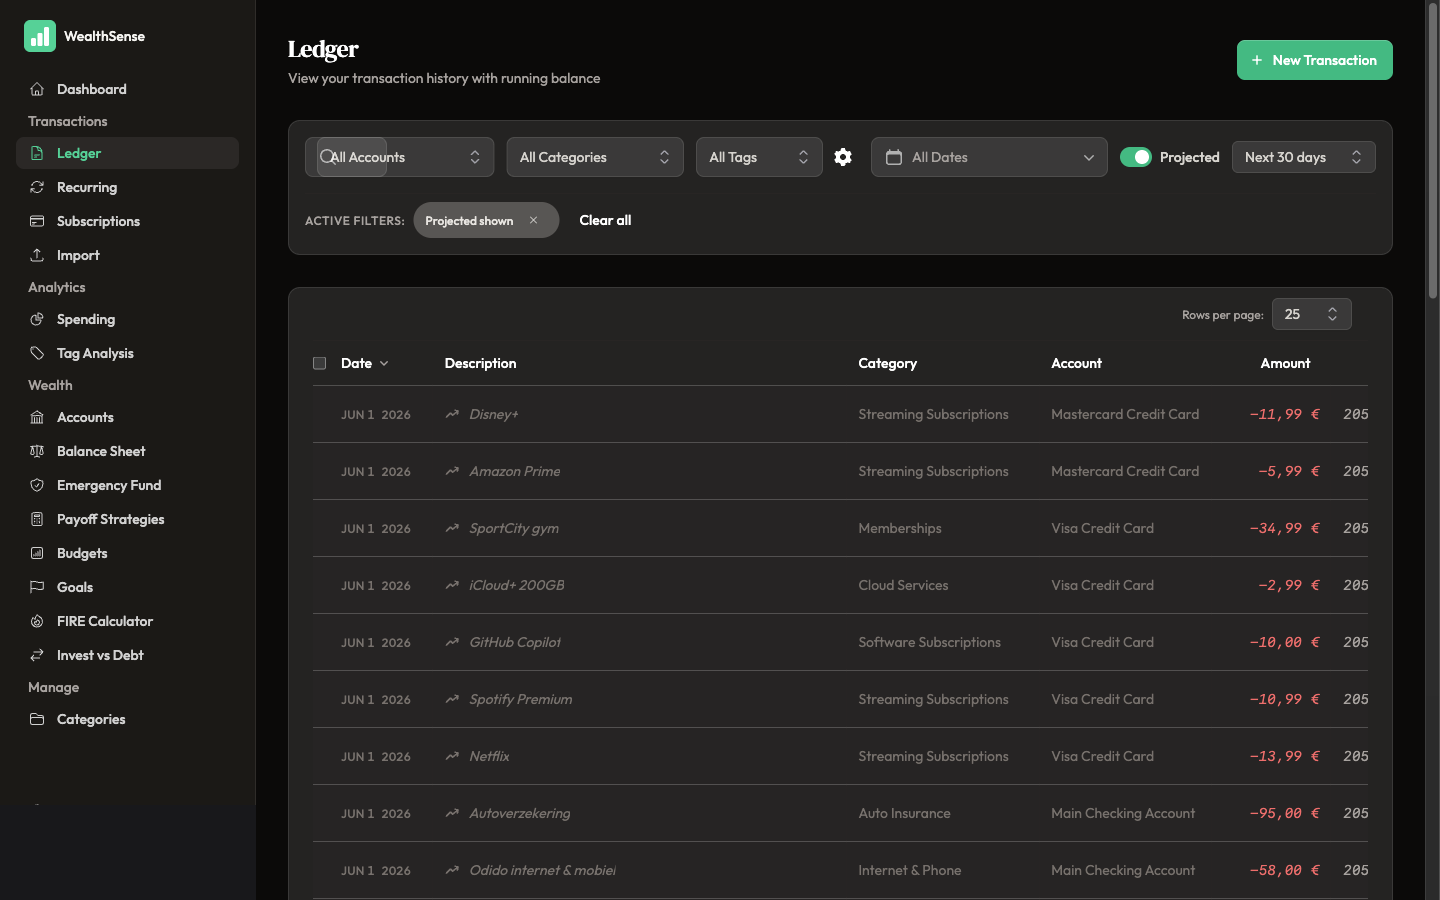1440x900 pixels.
Task: Click the plus icon in New Transaction
Action: 1257,60
